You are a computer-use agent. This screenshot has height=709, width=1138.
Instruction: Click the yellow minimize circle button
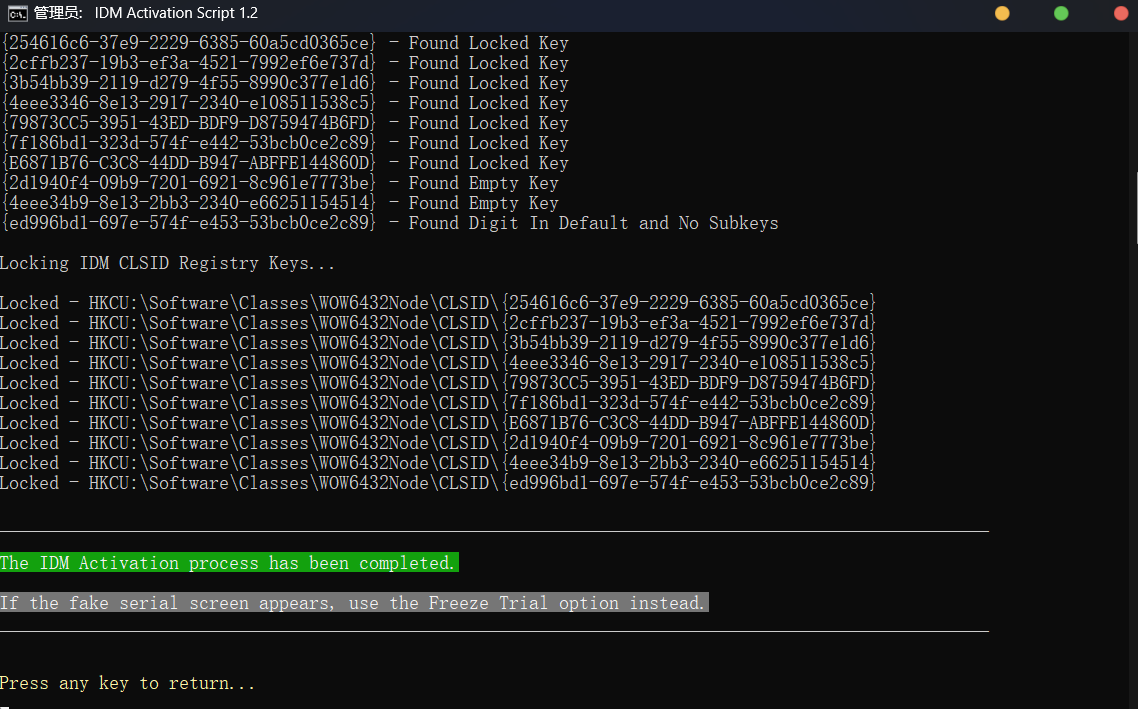tap(1002, 13)
